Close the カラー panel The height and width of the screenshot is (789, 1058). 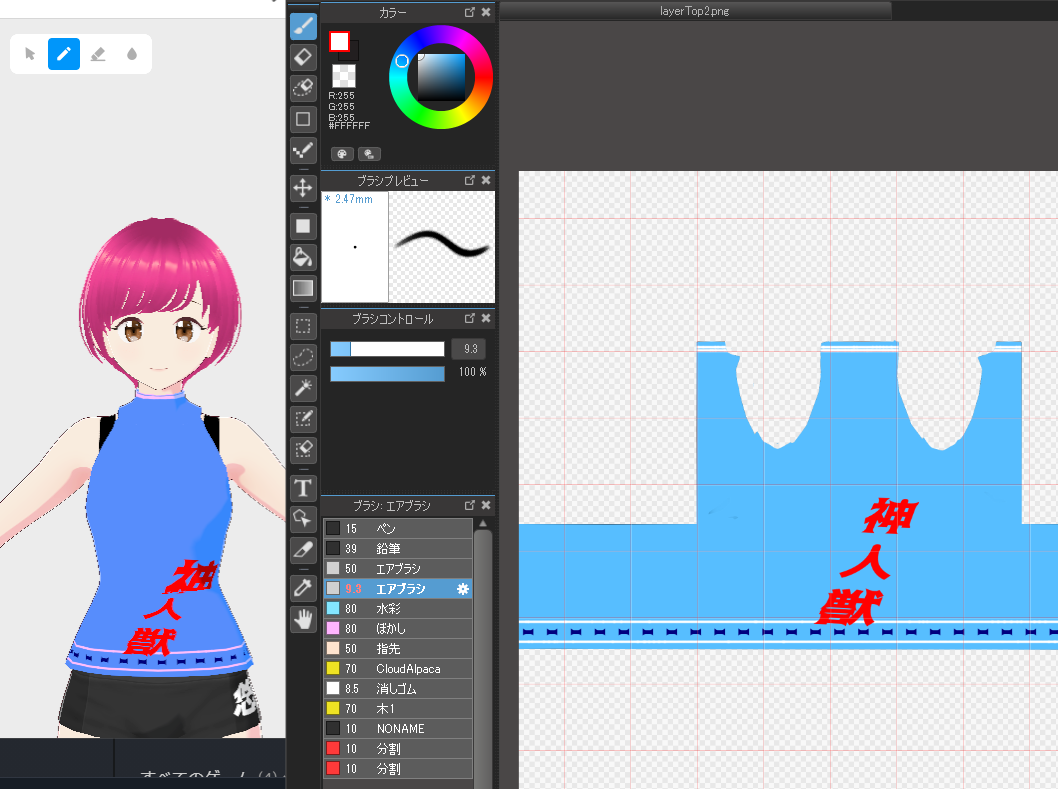486,12
